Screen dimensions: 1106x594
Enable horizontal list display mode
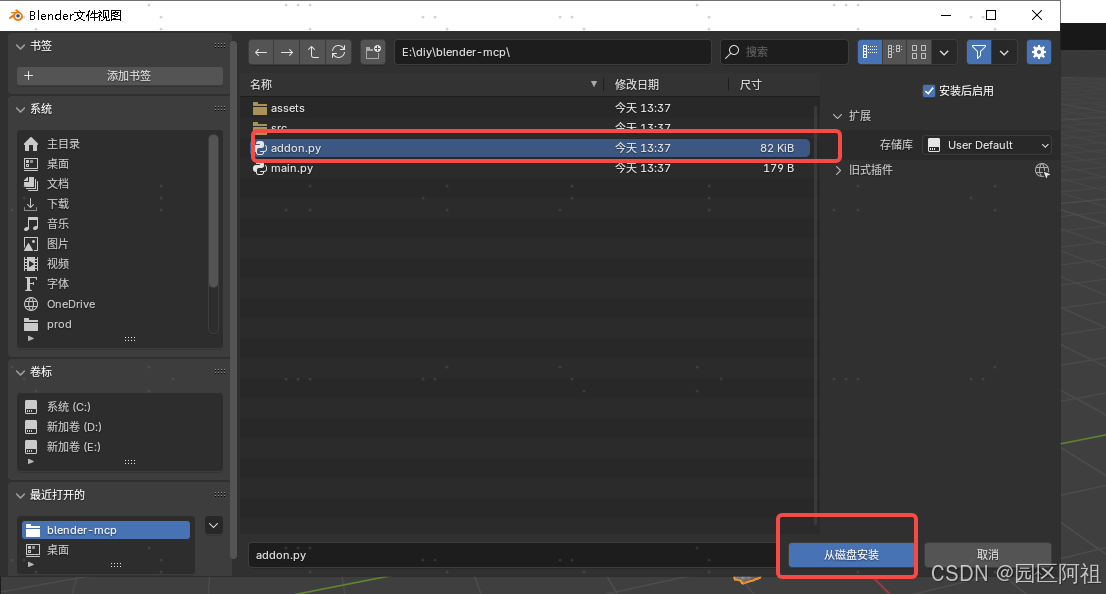click(894, 52)
